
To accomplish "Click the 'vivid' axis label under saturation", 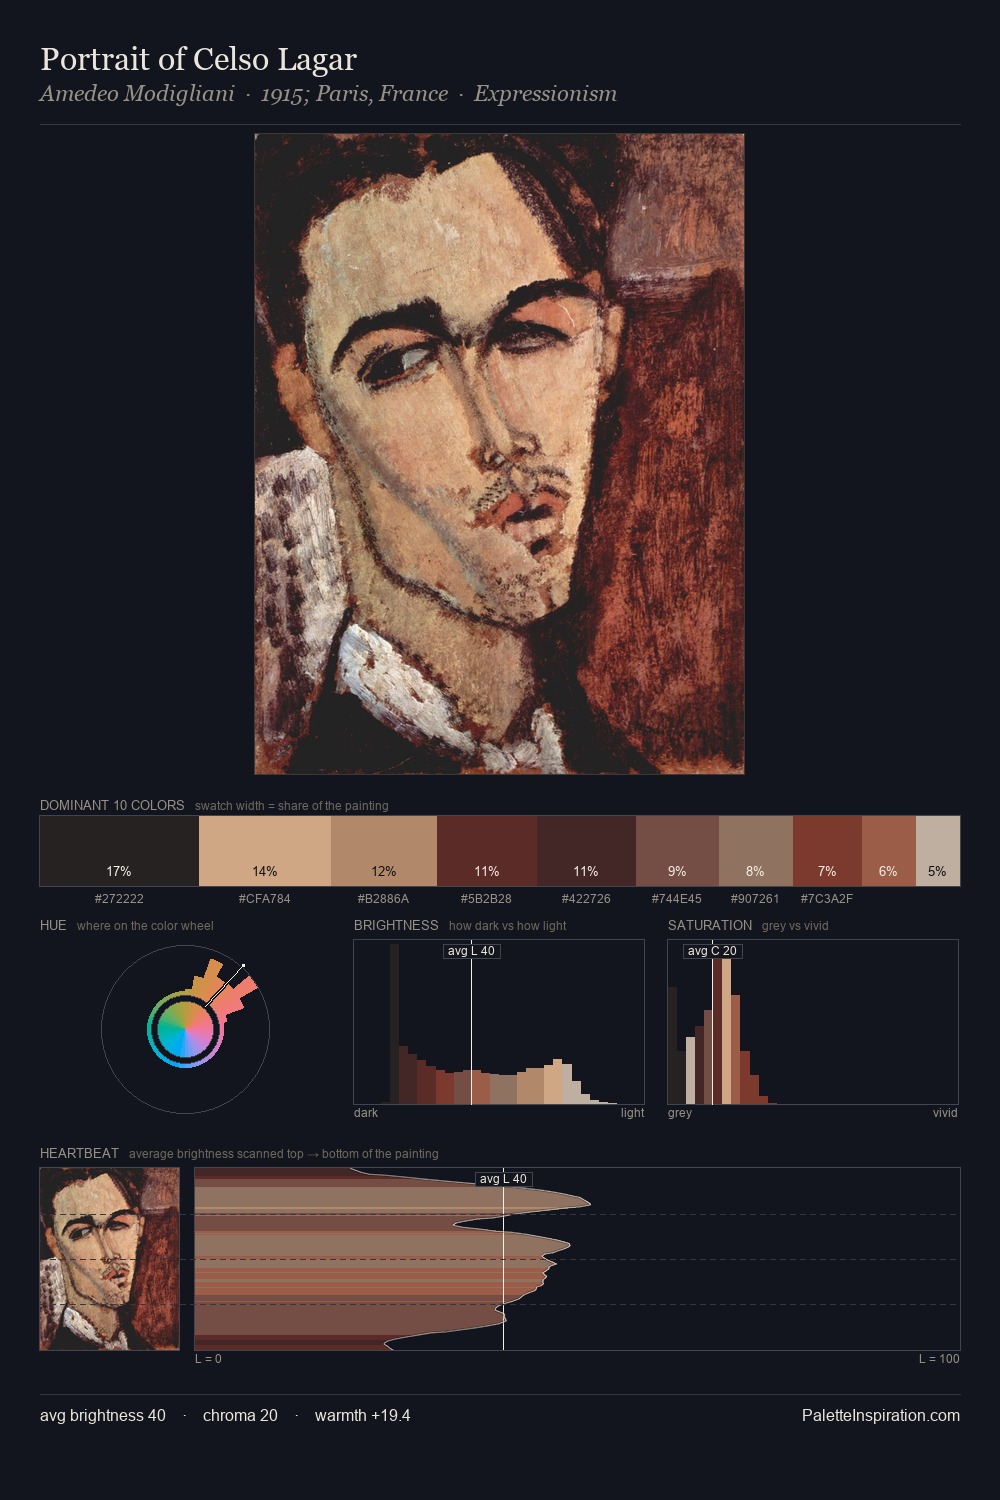I will click(945, 1113).
